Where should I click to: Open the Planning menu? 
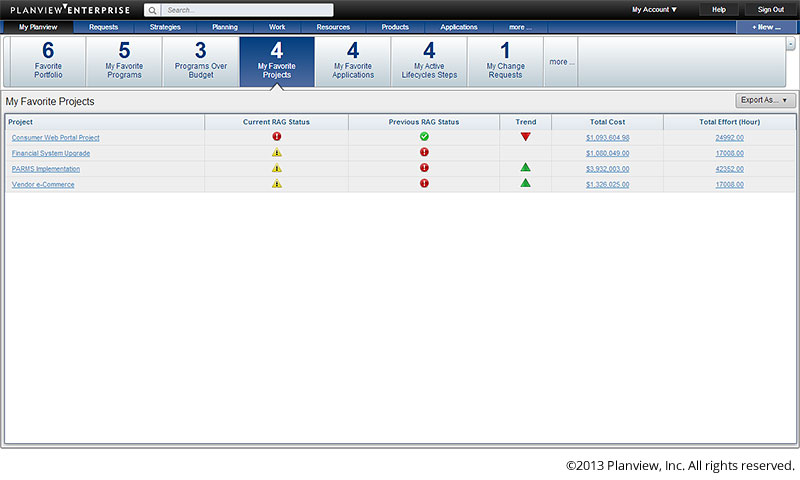point(225,27)
